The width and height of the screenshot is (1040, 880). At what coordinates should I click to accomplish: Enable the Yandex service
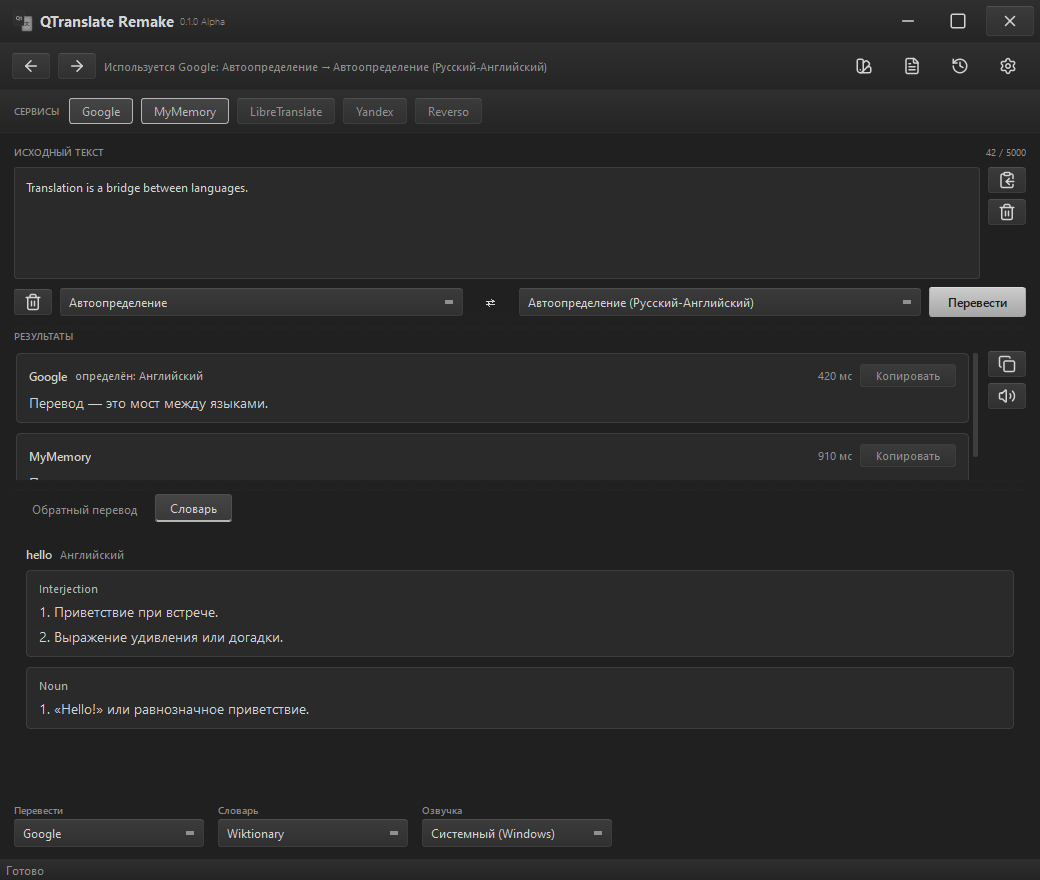pos(375,111)
